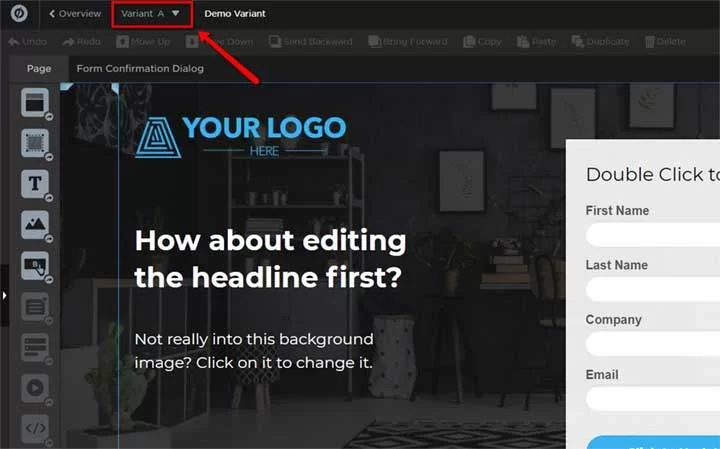Viewport: 720px width, 449px height.
Task: Select the Video widget icon
Action: [x=35, y=388]
